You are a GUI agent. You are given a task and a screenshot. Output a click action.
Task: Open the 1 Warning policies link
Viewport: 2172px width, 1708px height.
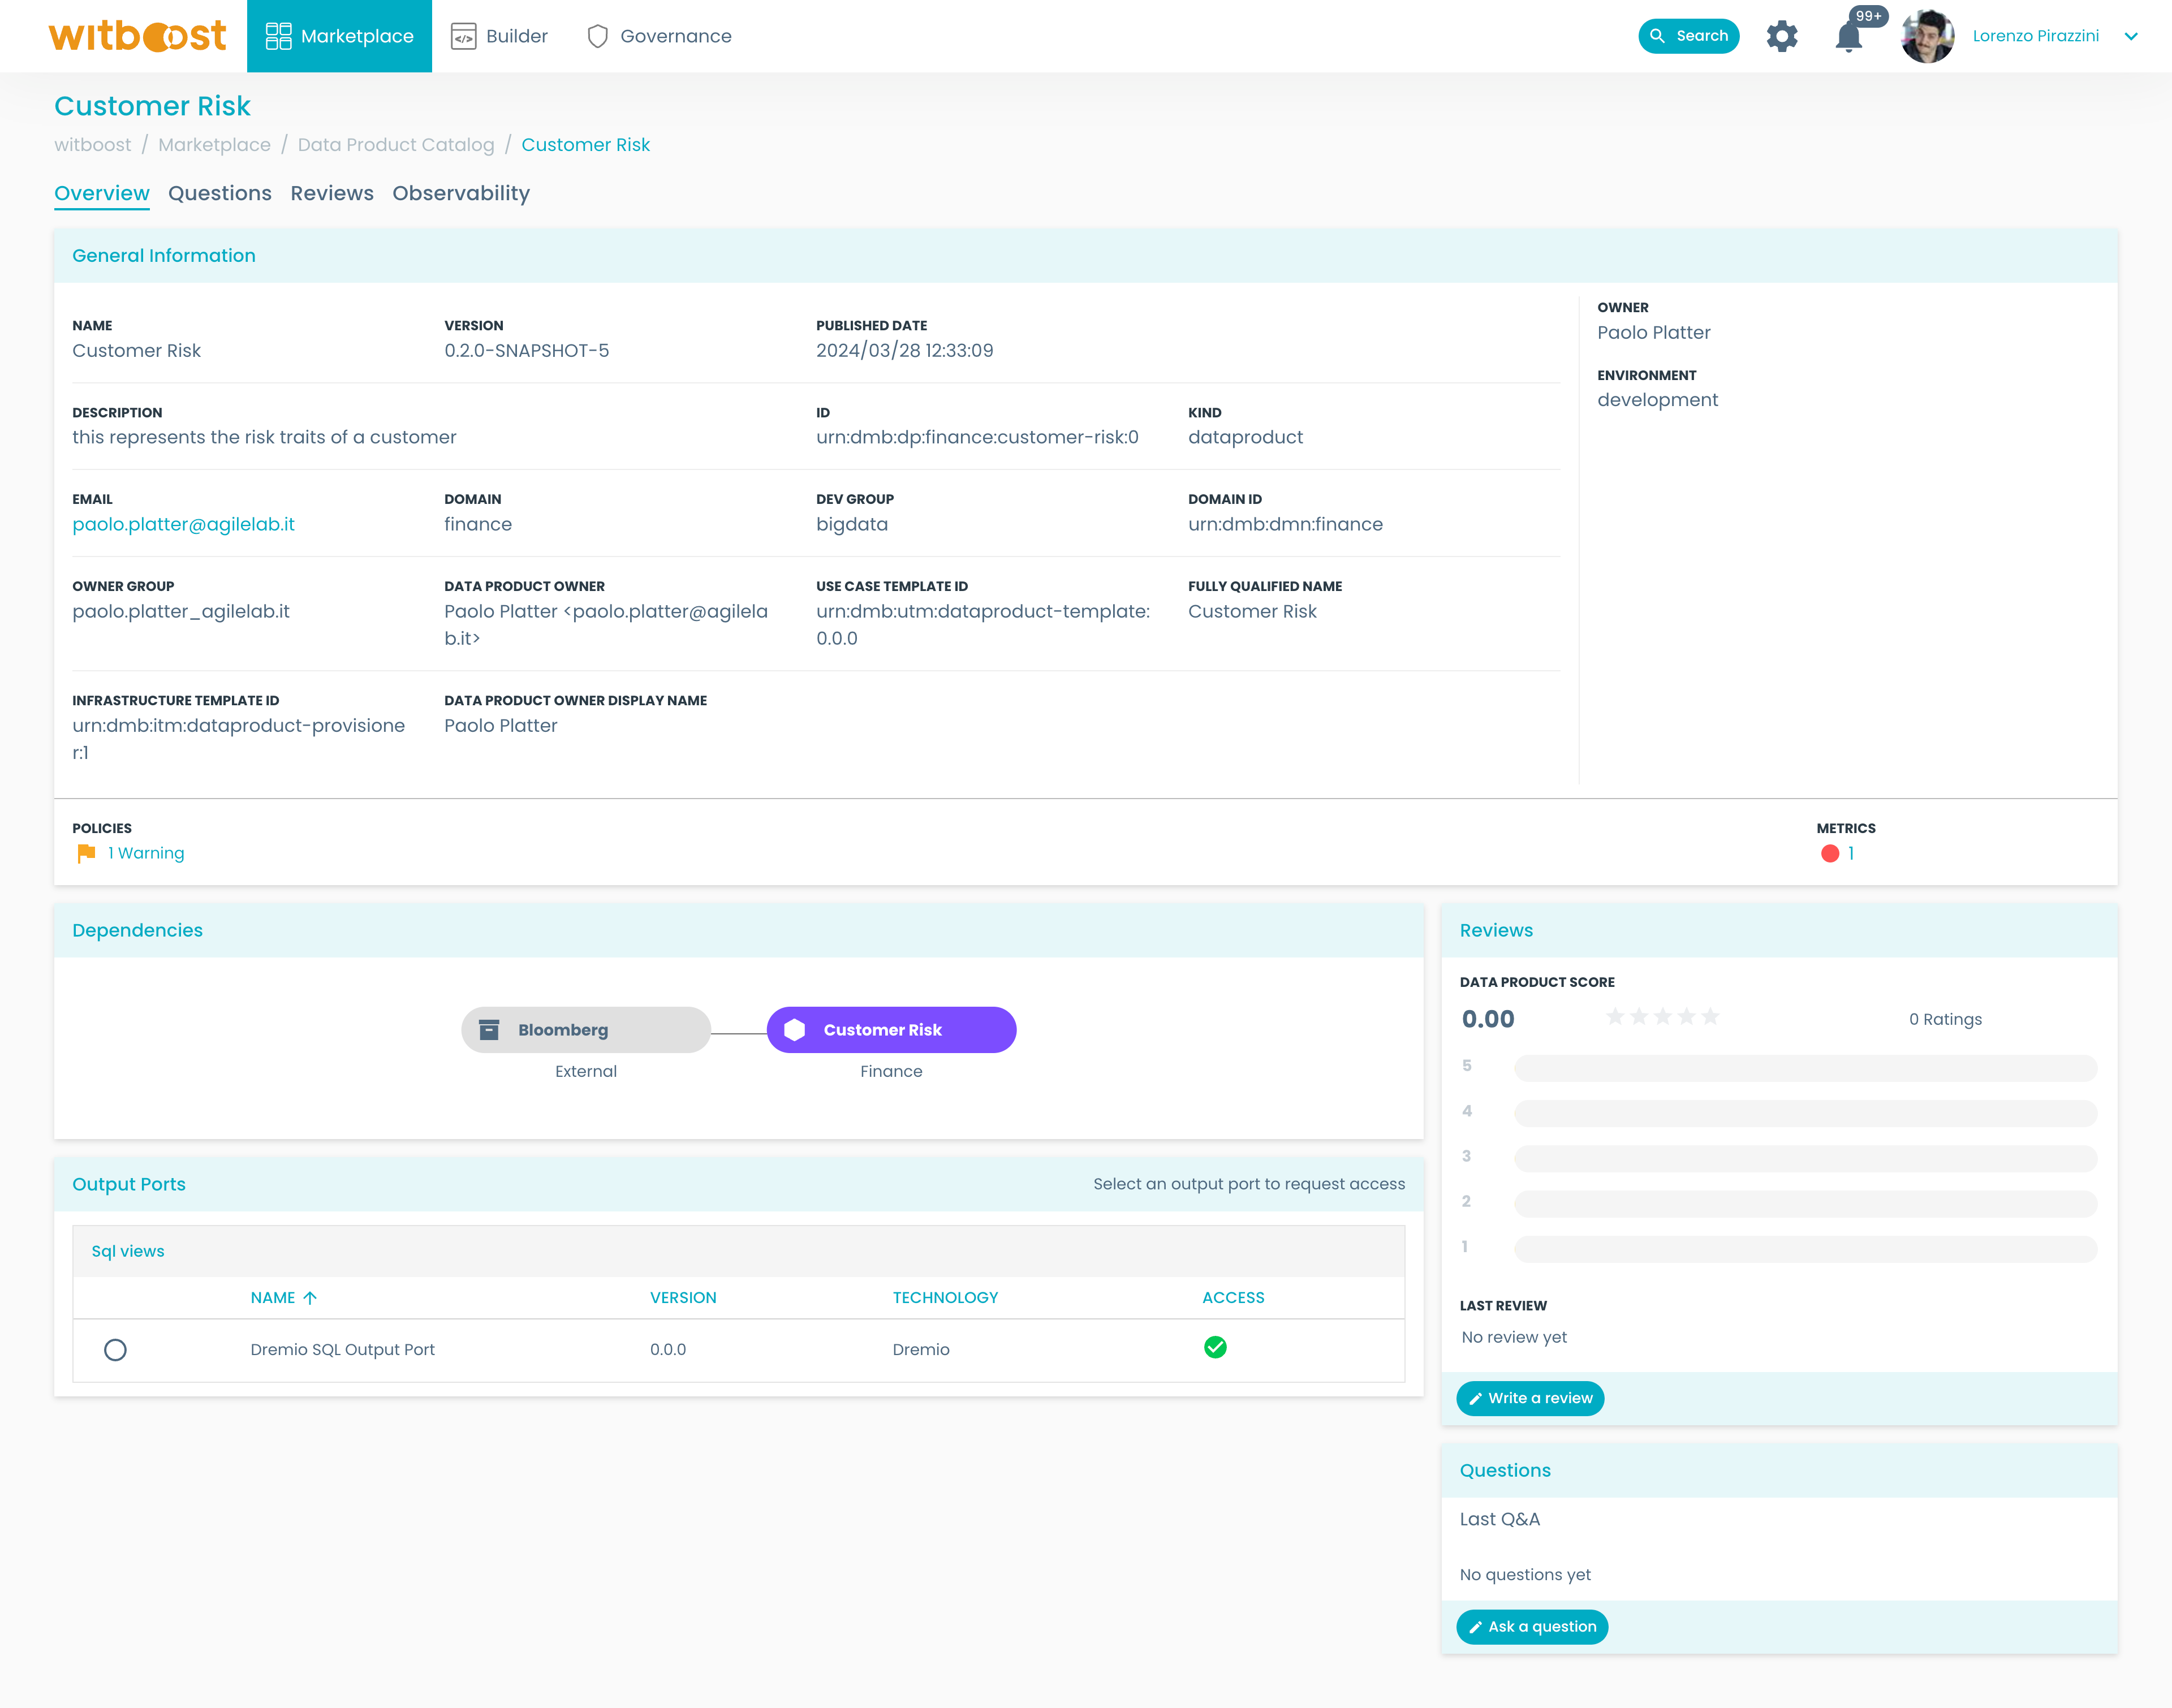(146, 853)
